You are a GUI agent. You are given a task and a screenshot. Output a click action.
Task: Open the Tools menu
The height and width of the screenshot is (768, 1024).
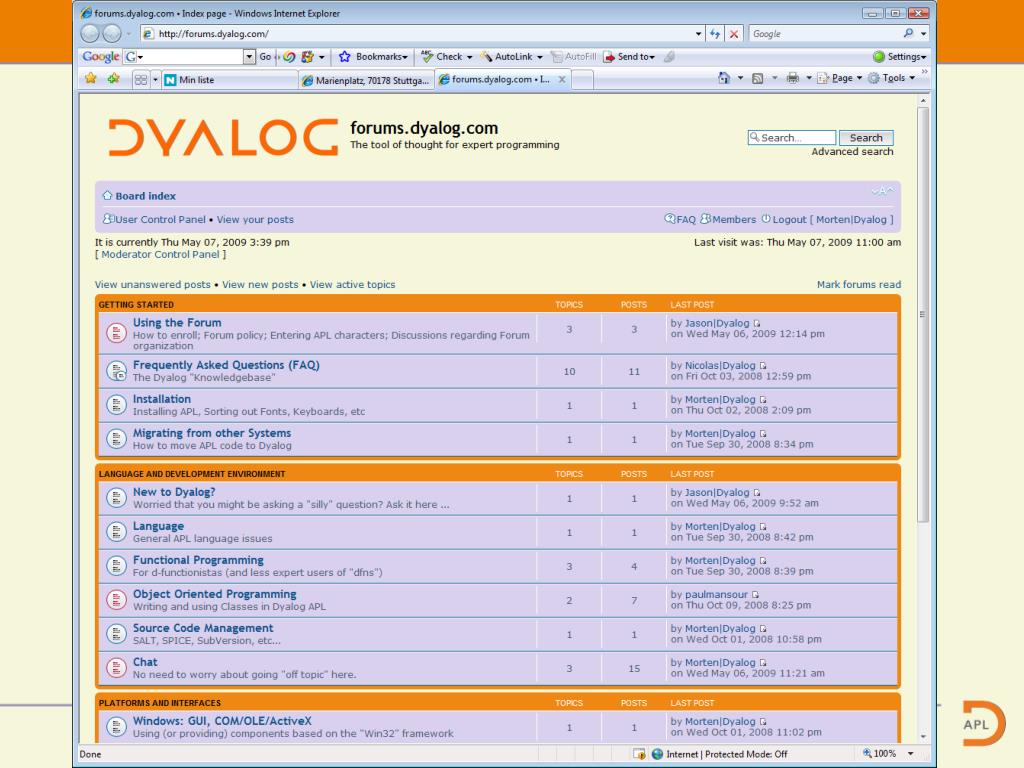(x=892, y=78)
